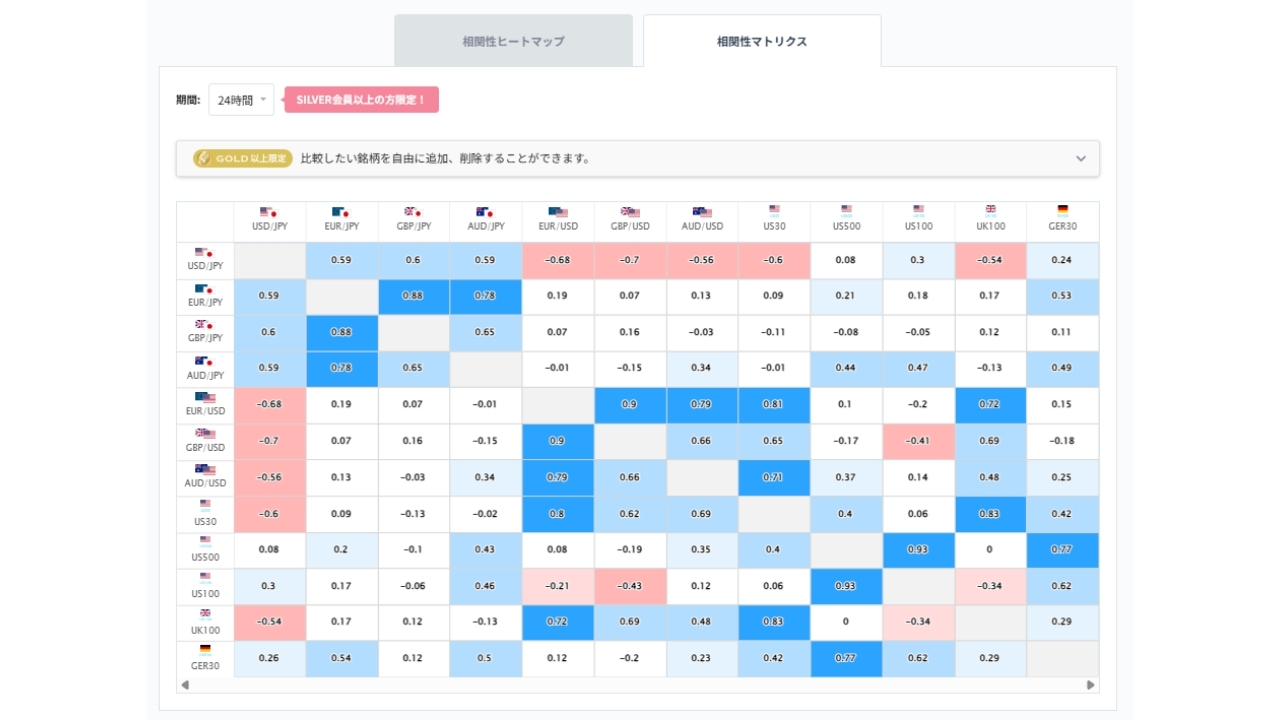The height and width of the screenshot is (720, 1280).
Task: Click the −0.7 cell in USD/JPY row
Action: [x=630, y=261]
